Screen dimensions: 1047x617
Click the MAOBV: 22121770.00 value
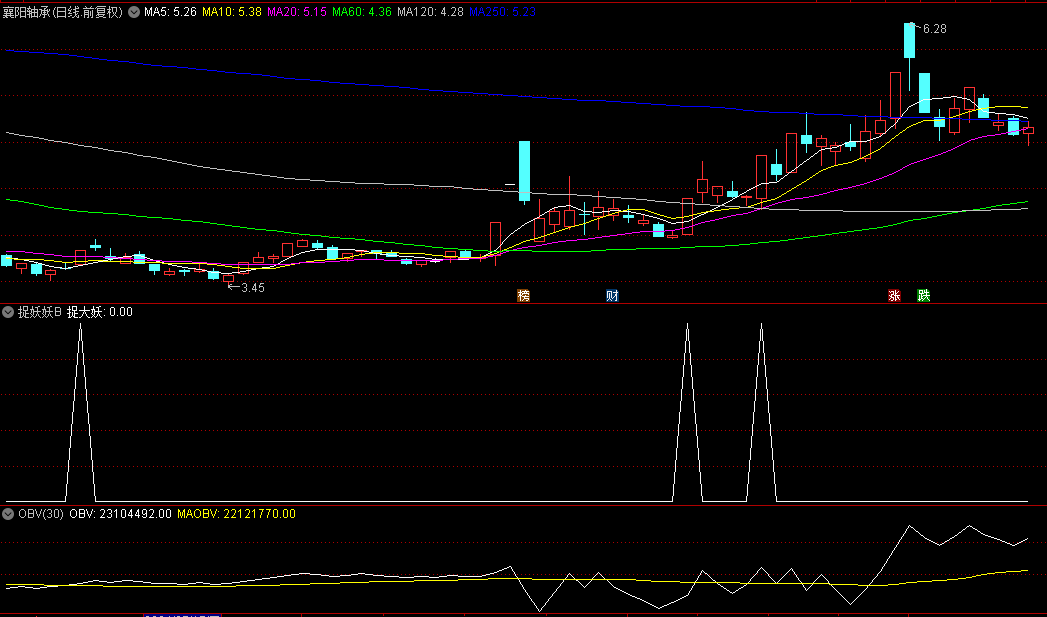236,513
